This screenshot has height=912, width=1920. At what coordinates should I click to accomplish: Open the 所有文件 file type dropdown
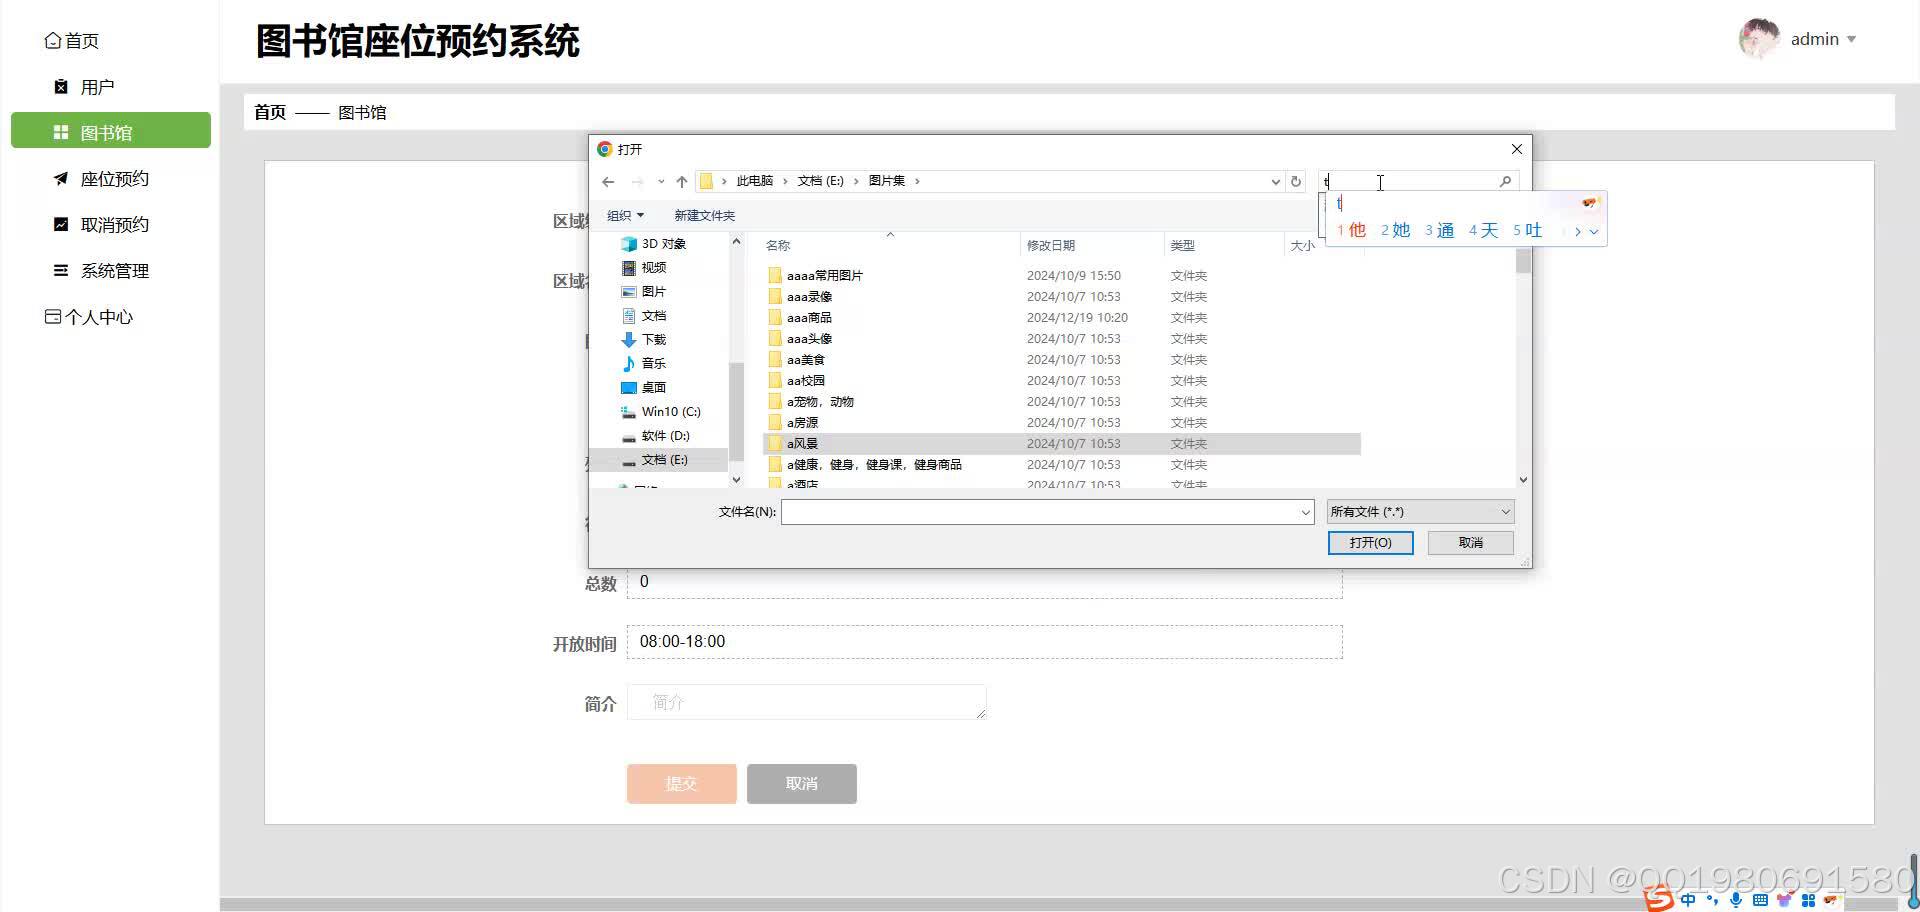click(1419, 511)
